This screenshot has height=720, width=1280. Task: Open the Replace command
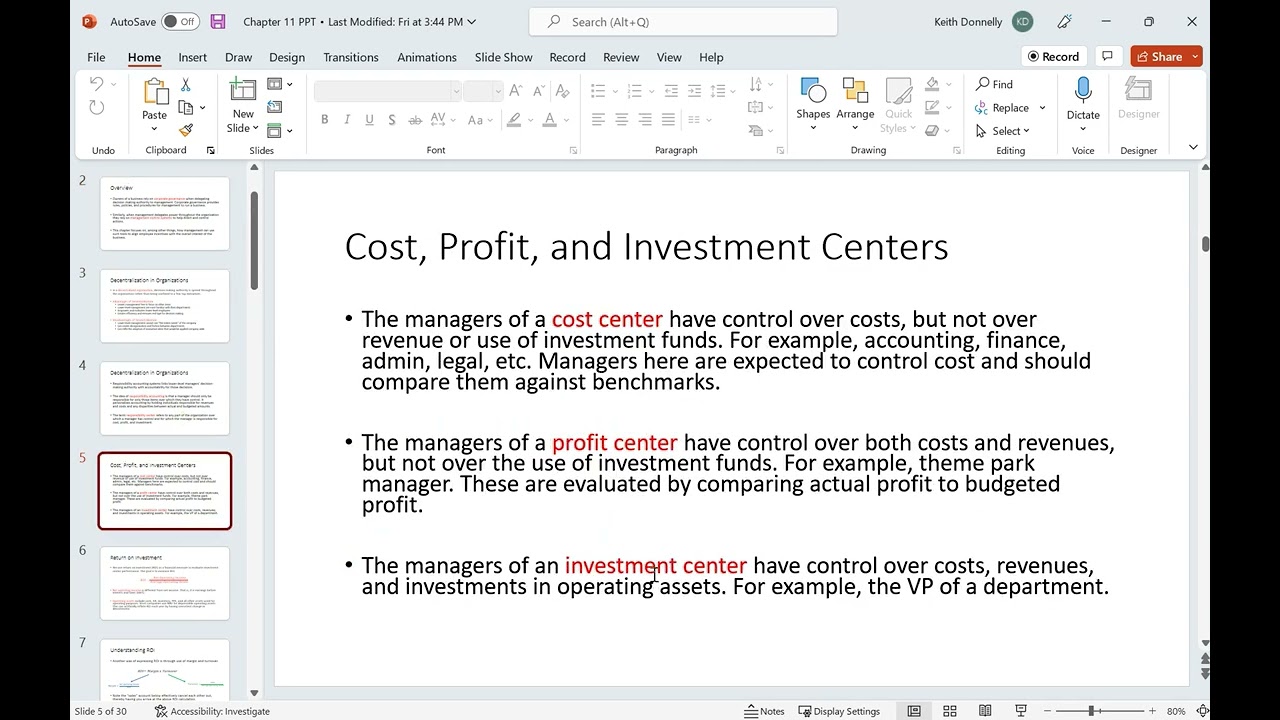[x=1002, y=108]
